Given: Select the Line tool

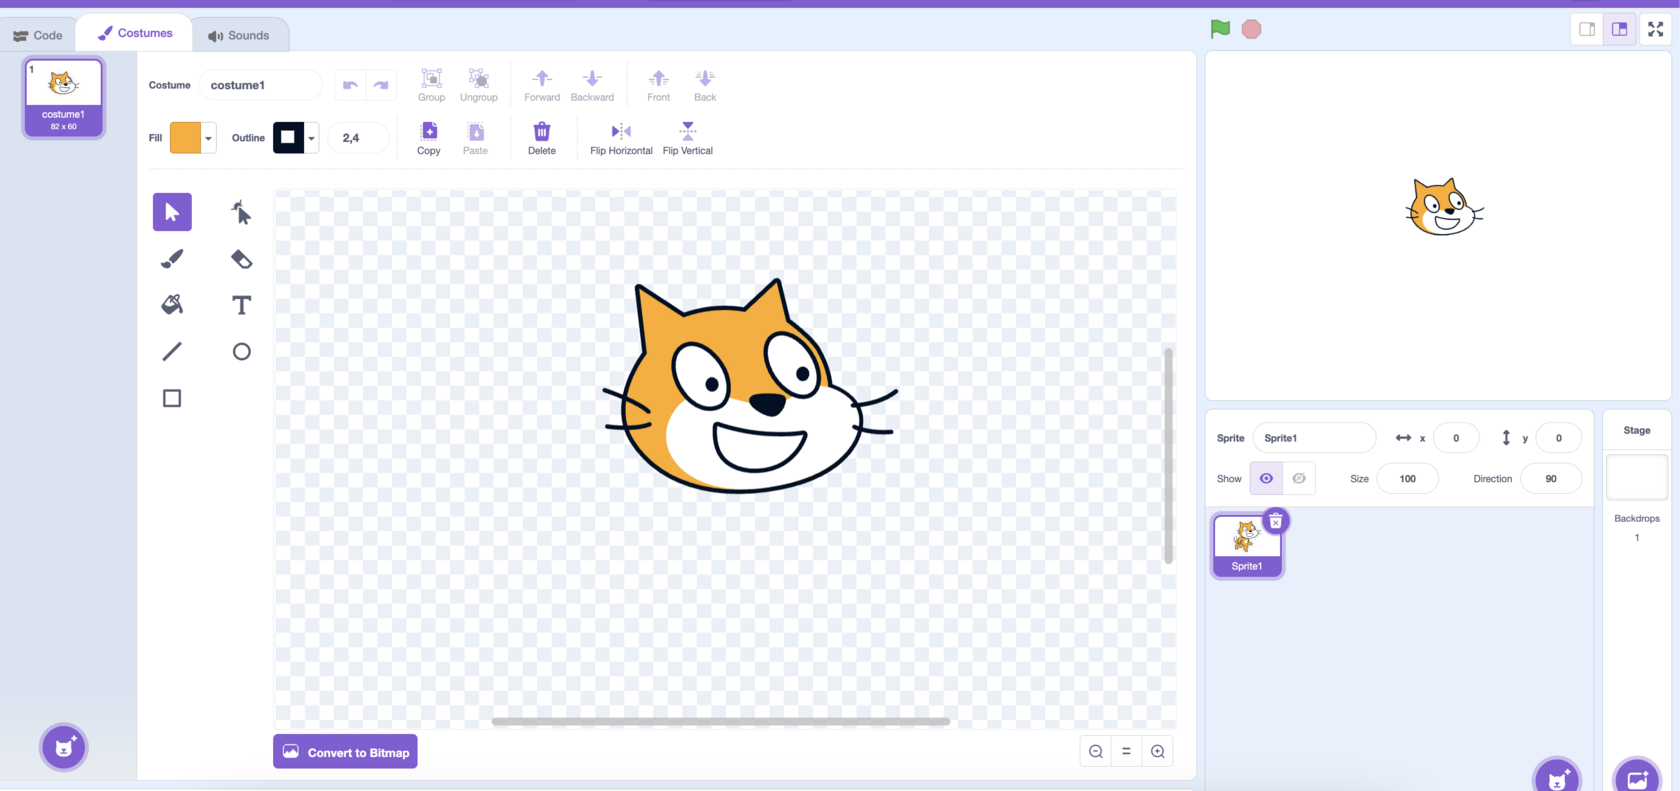Looking at the screenshot, I should point(172,351).
